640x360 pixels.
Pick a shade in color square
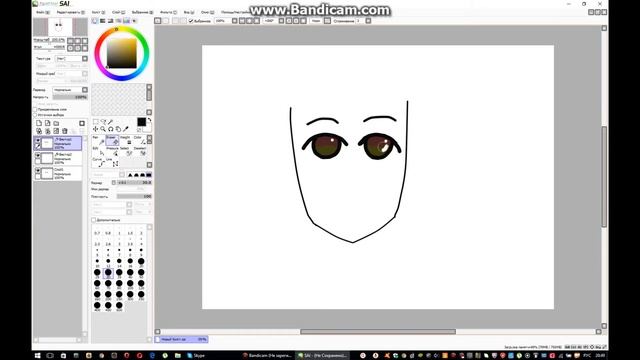tap(122, 53)
